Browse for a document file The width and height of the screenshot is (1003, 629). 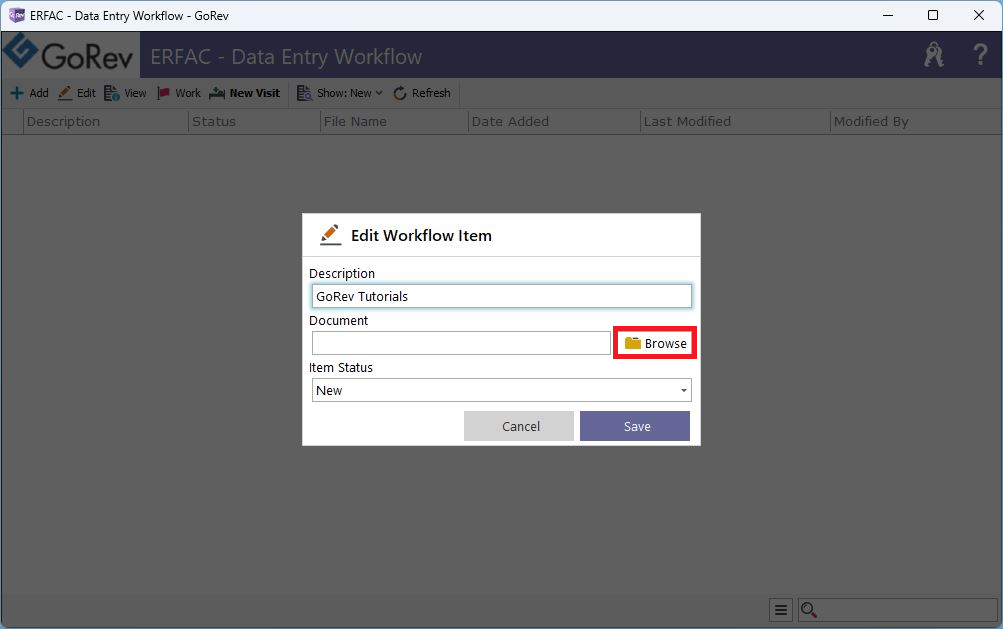[655, 343]
